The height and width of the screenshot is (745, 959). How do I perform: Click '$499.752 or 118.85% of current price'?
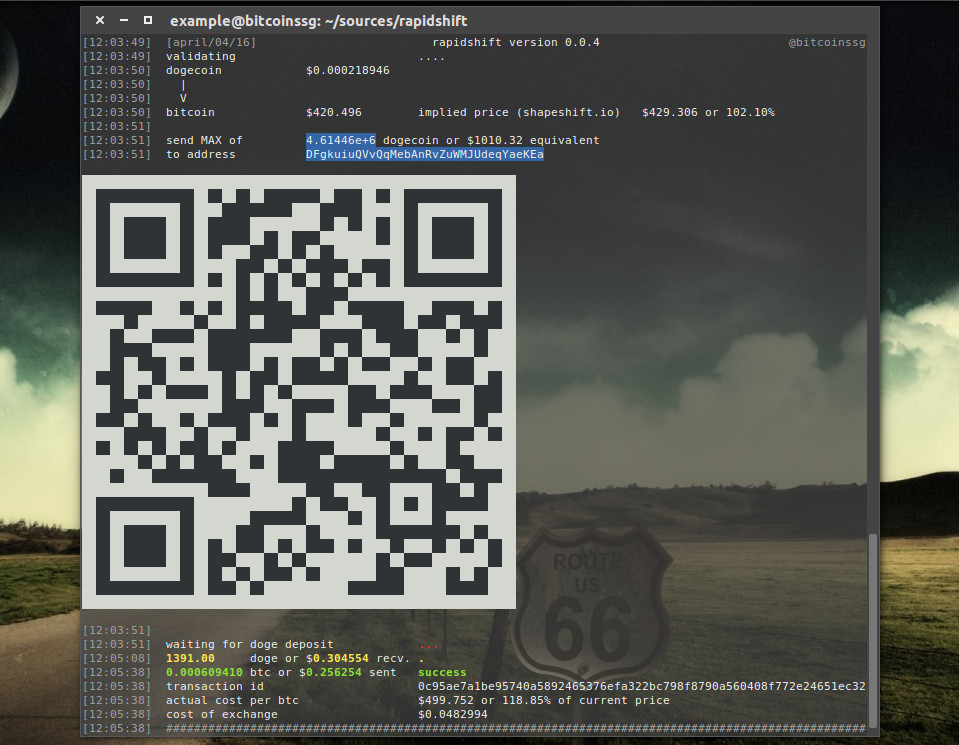click(x=544, y=700)
